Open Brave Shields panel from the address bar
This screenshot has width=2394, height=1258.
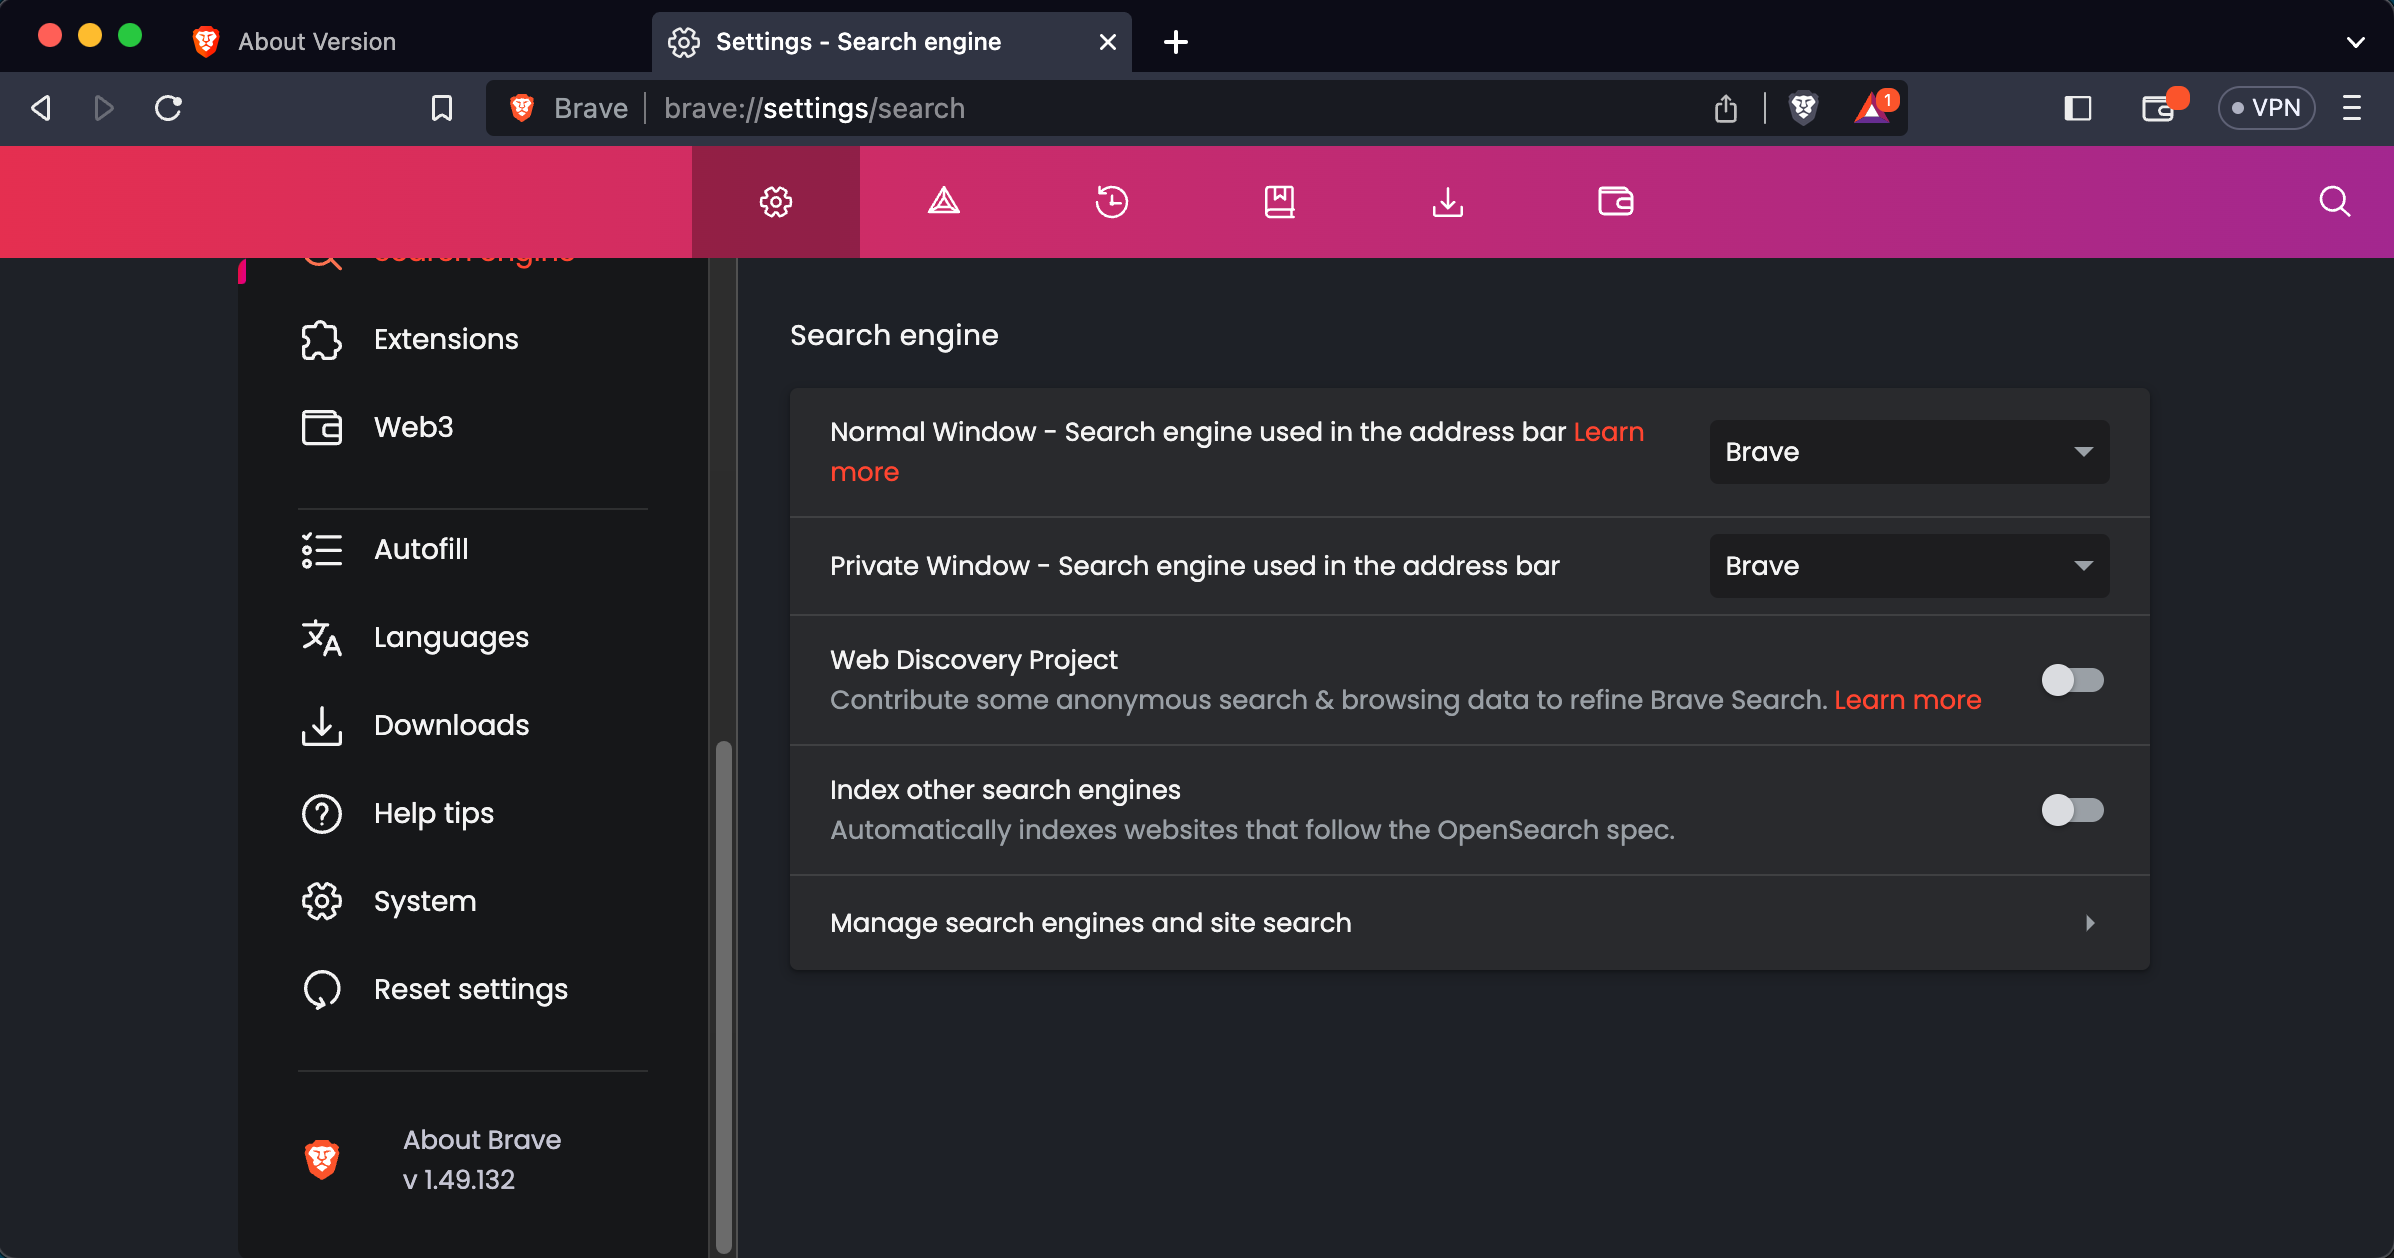pyautogui.click(x=1802, y=108)
